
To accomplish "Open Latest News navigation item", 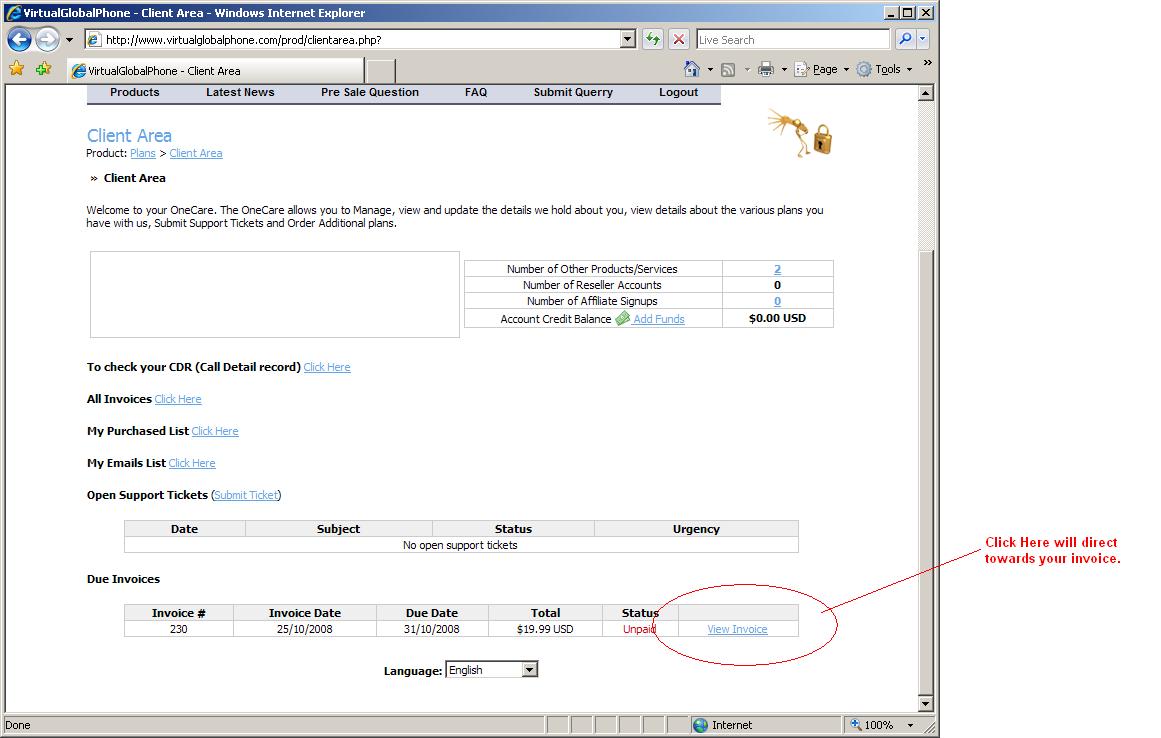I will point(240,93).
